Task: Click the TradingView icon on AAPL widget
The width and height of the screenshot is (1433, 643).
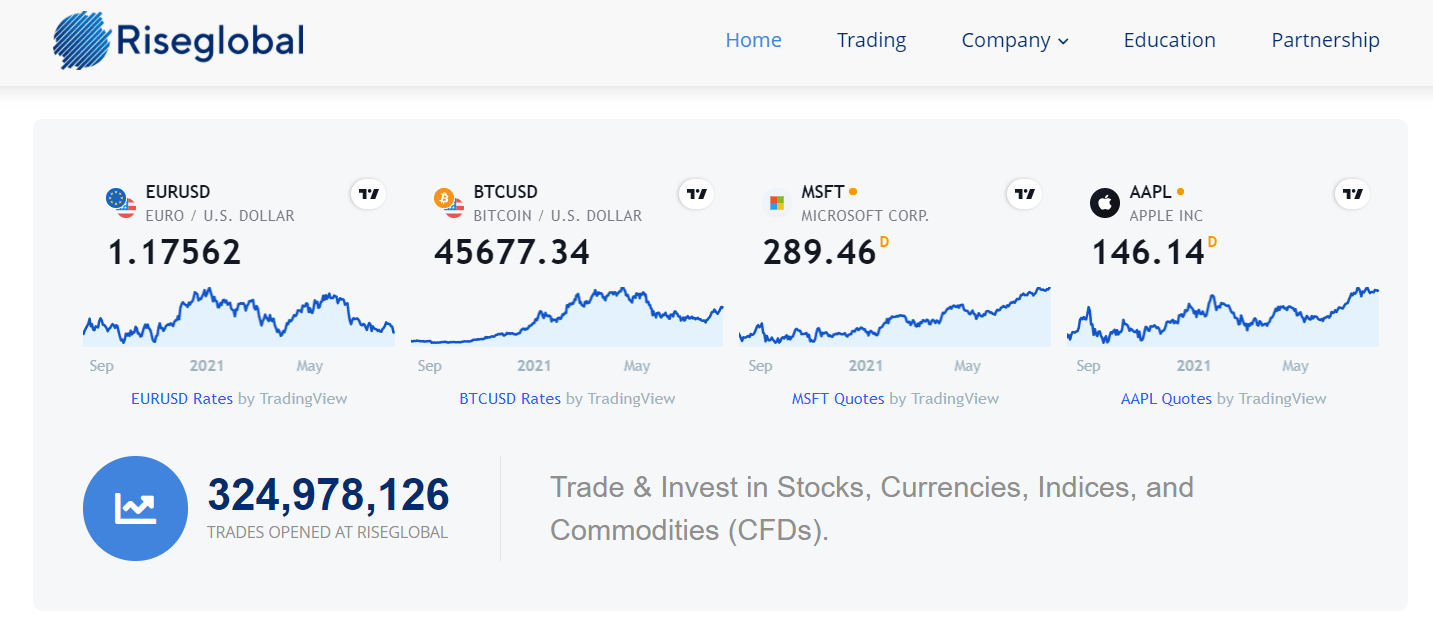Action: point(1352,194)
